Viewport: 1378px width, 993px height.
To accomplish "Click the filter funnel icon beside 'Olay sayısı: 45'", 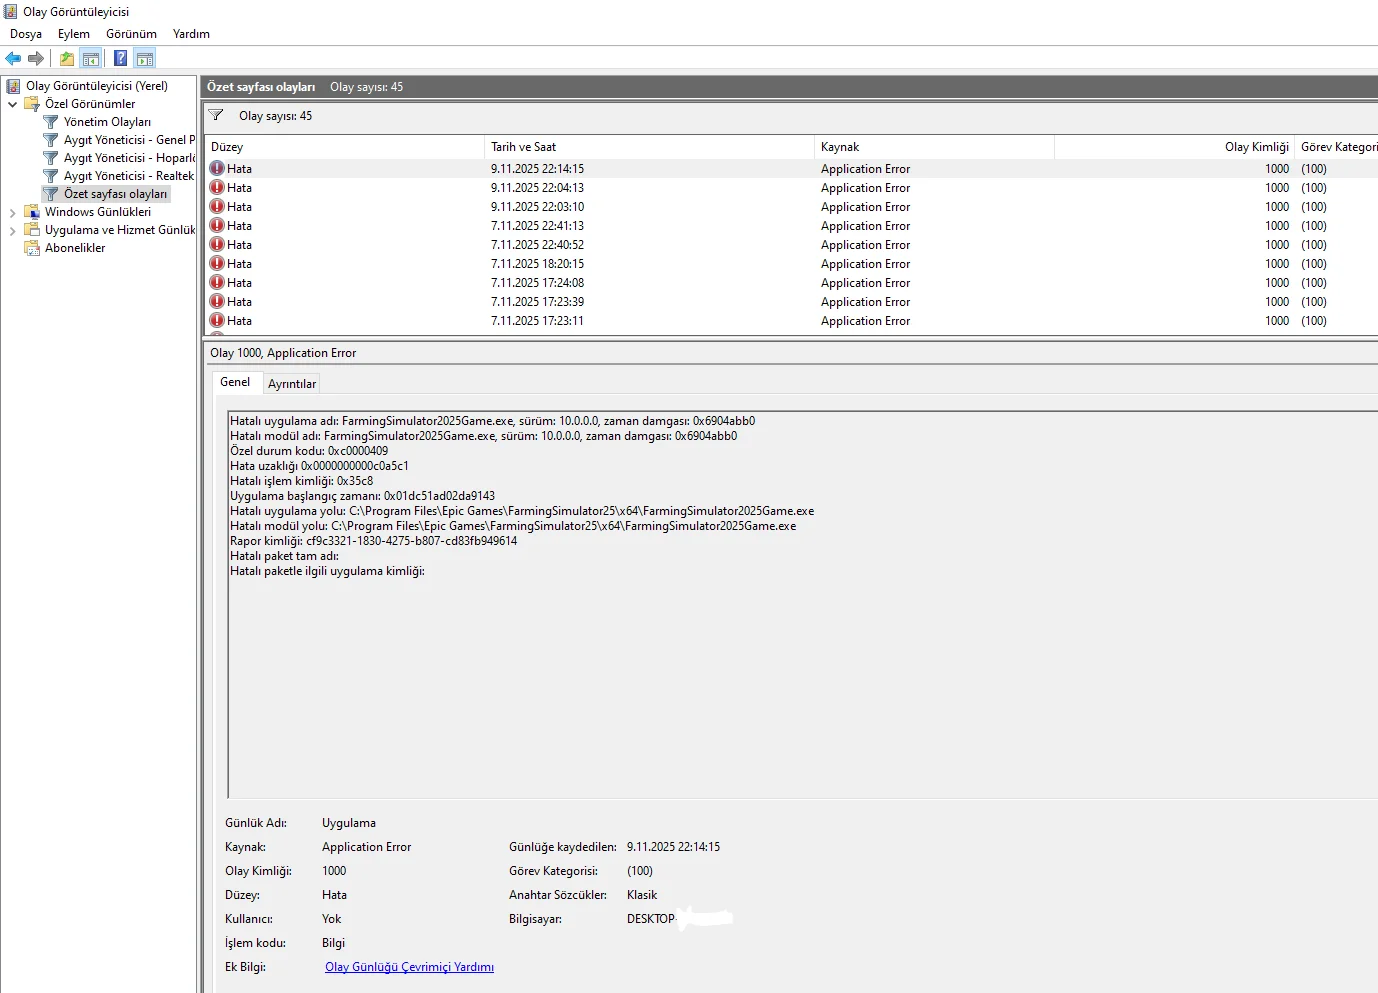I will click(x=216, y=115).
